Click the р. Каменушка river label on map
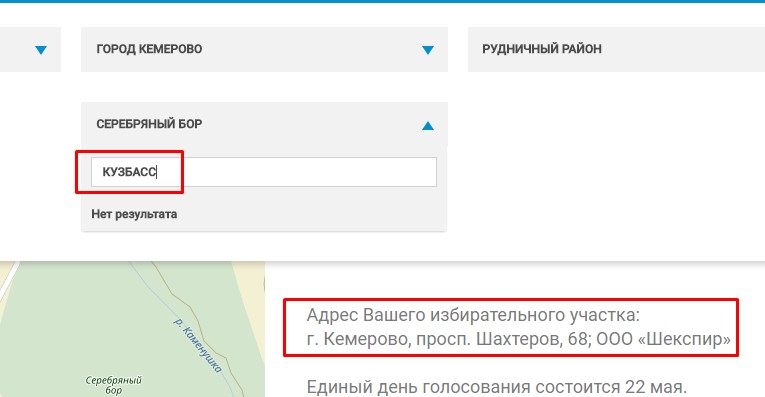This screenshot has height=397, width=765. (x=198, y=345)
